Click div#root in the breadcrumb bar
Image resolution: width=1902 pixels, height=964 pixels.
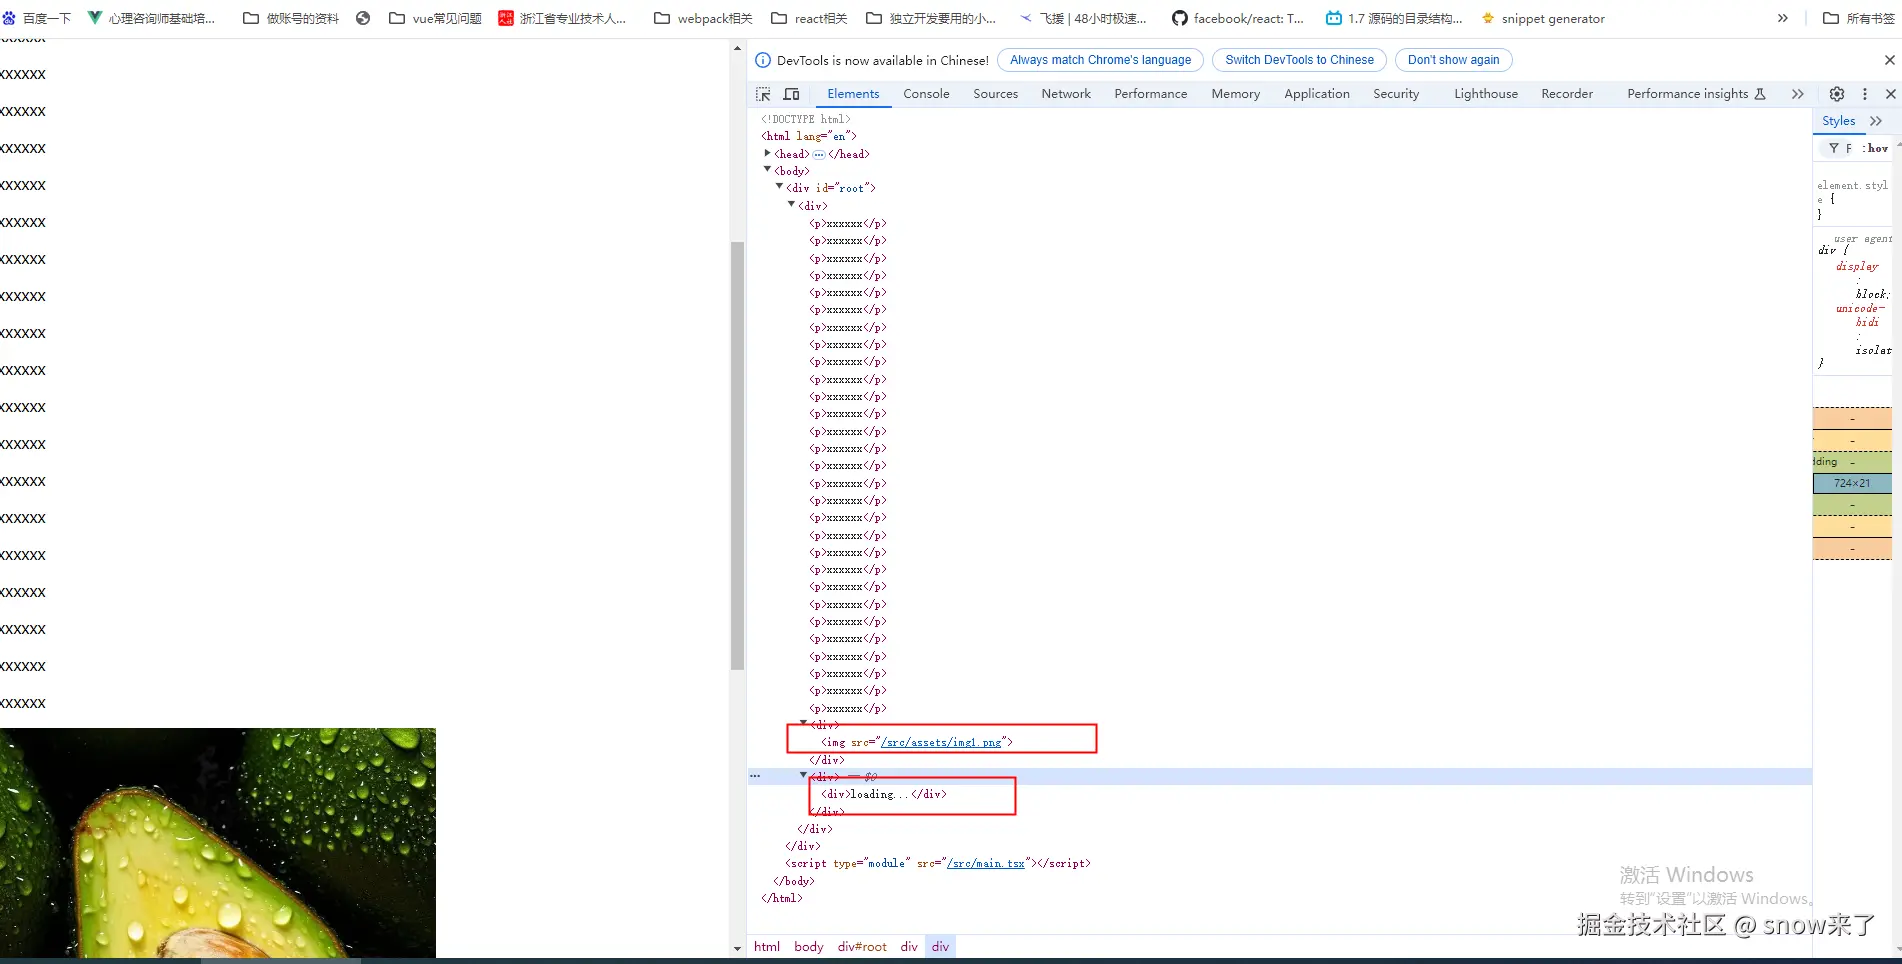click(x=862, y=947)
